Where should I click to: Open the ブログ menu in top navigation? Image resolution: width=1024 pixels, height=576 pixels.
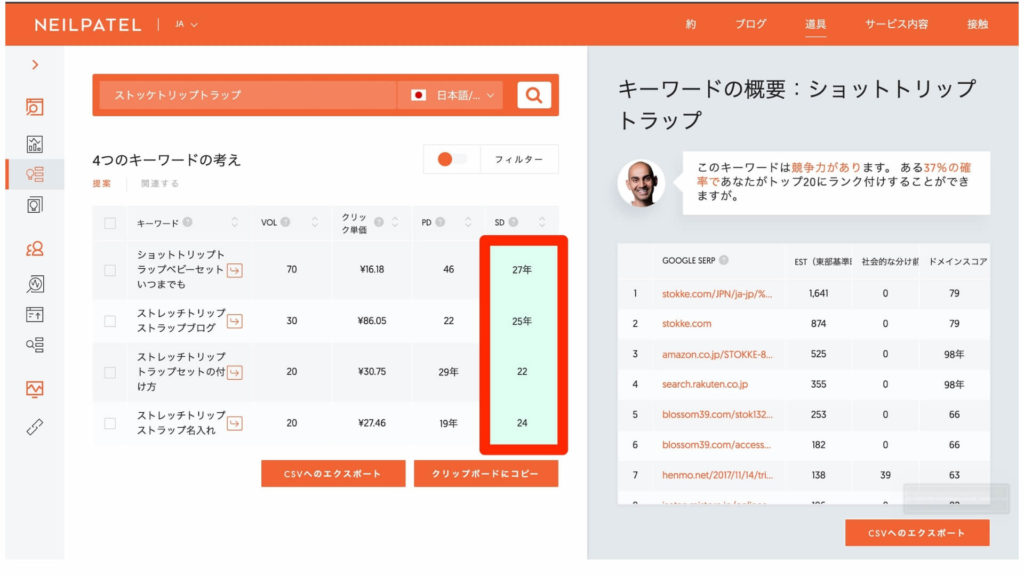(750, 24)
